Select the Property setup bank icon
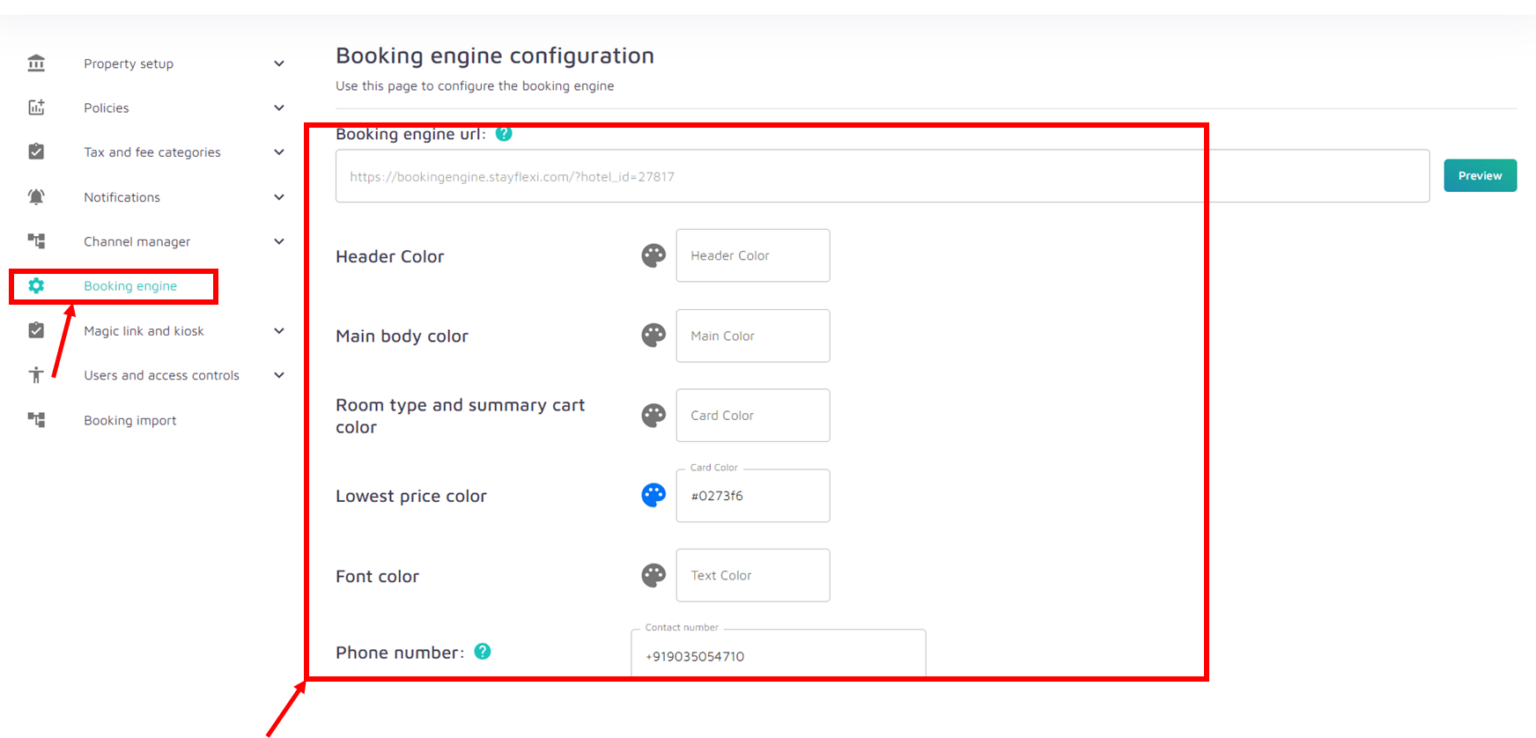Screen dimensions: 1536x738 pos(35,62)
